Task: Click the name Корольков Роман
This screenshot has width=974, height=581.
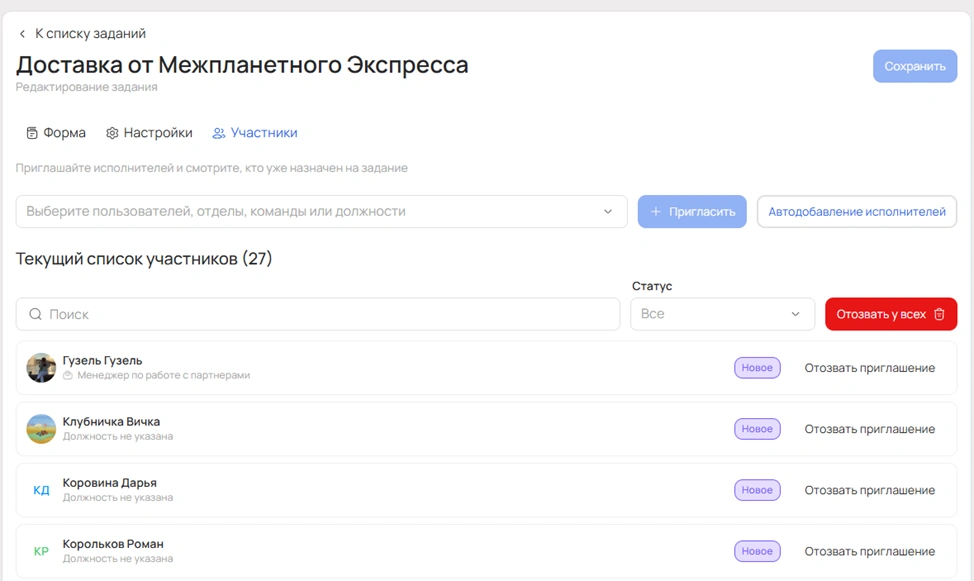Action: pyautogui.click(x=113, y=544)
